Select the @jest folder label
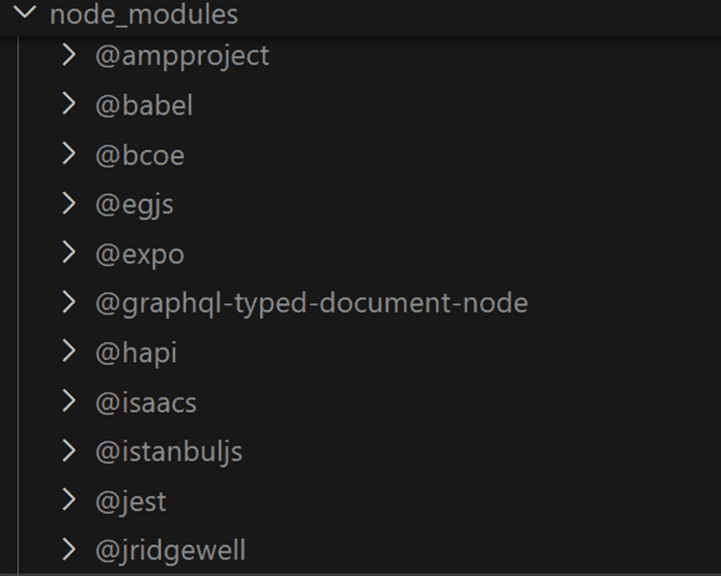The height and width of the screenshot is (576, 721). (x=131, y=501)
